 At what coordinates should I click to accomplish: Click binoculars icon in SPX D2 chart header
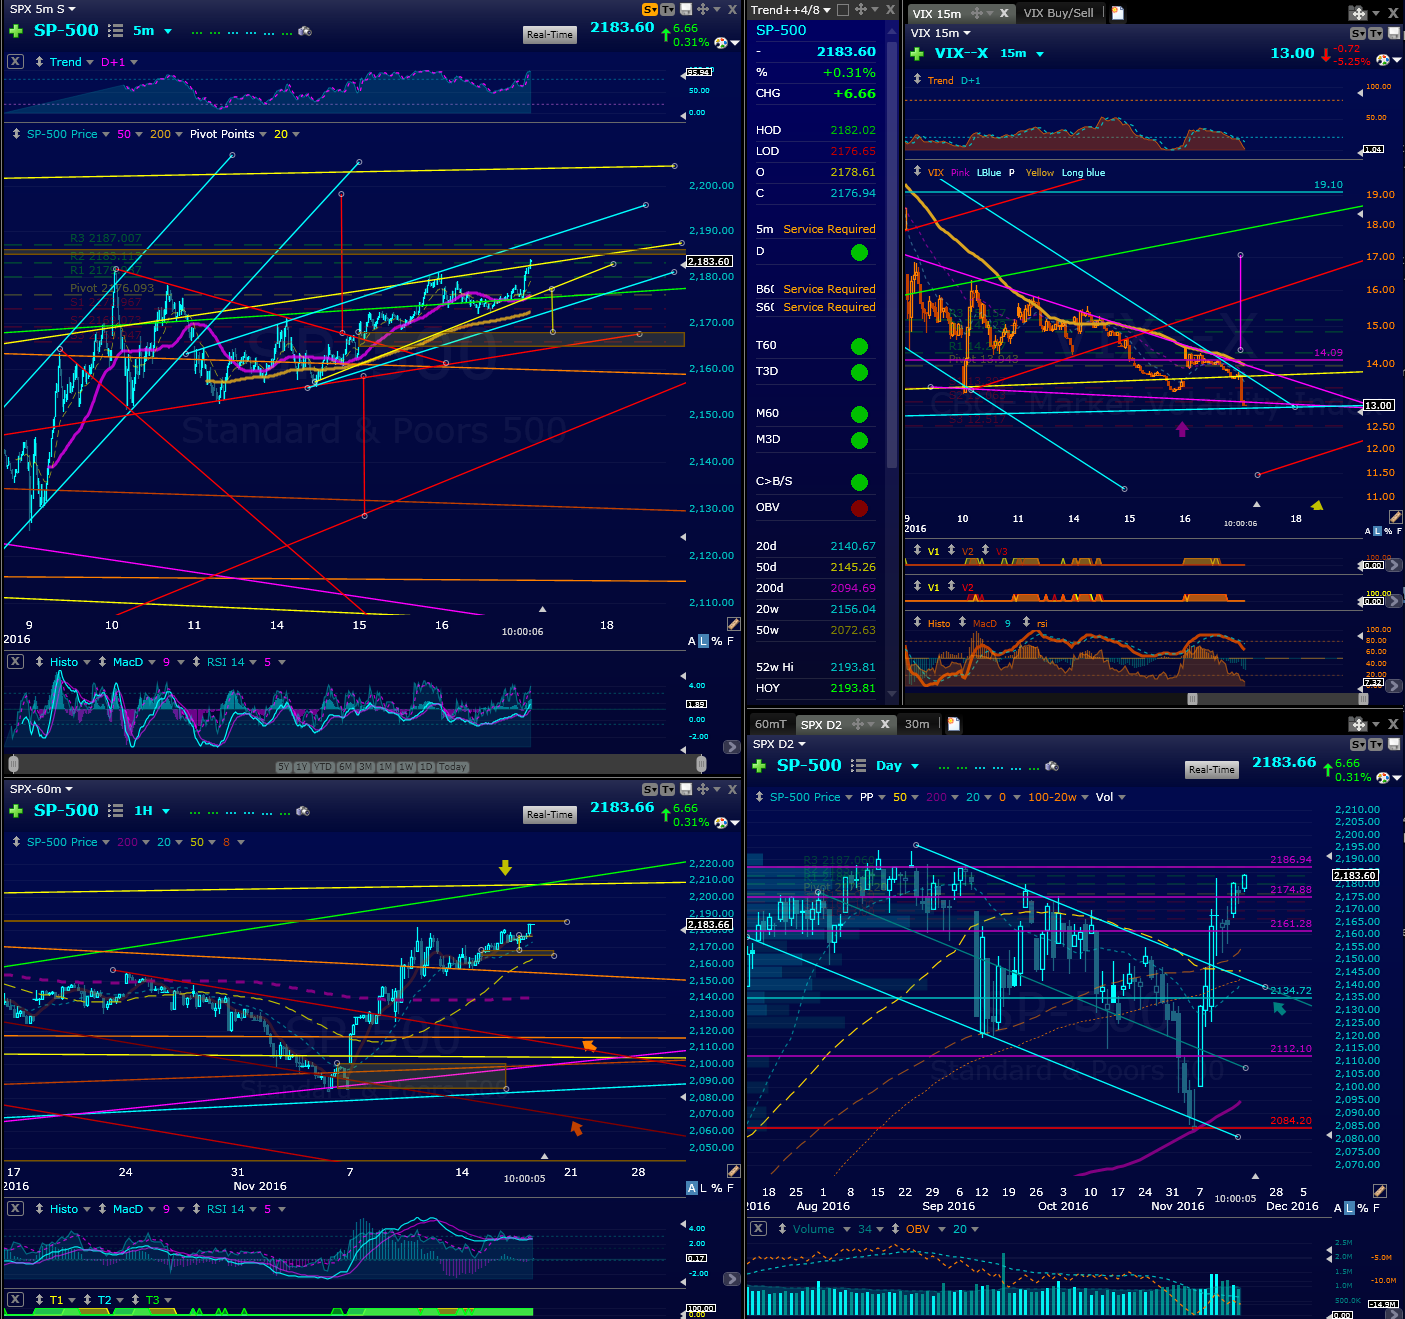point(1051,766)
